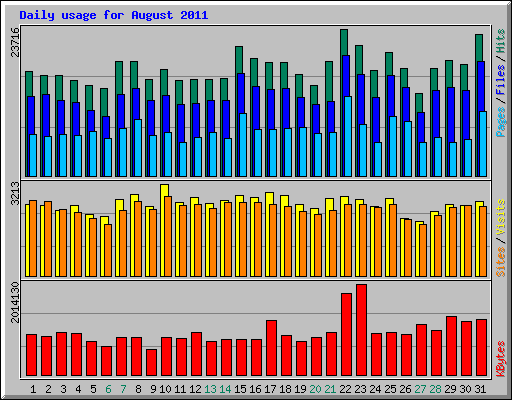Select the cyan Pages bar for day 22
Screen dimensions: 512x400
coord(348,137)
